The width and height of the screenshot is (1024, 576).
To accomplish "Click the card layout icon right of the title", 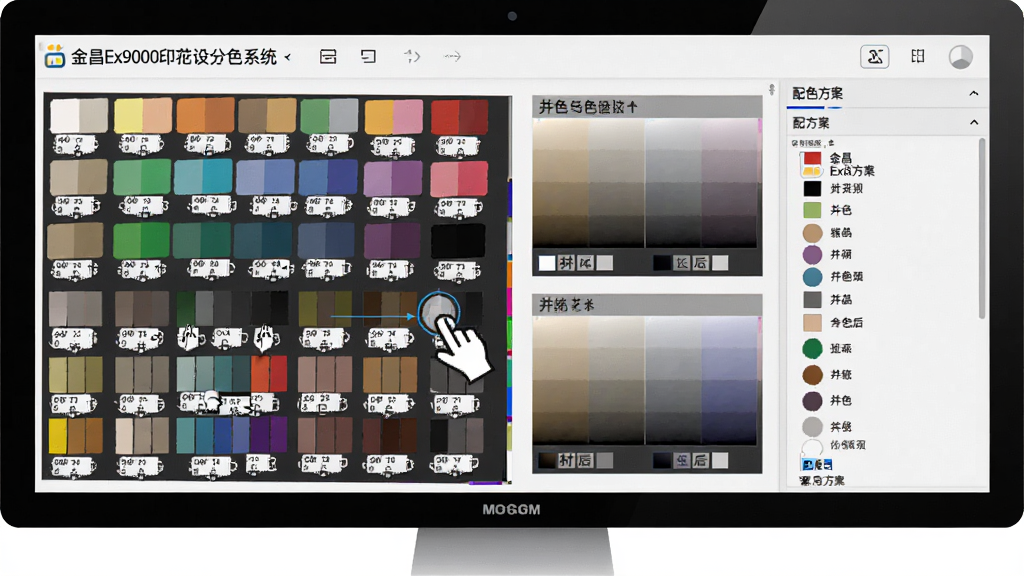I will (328, 57).
